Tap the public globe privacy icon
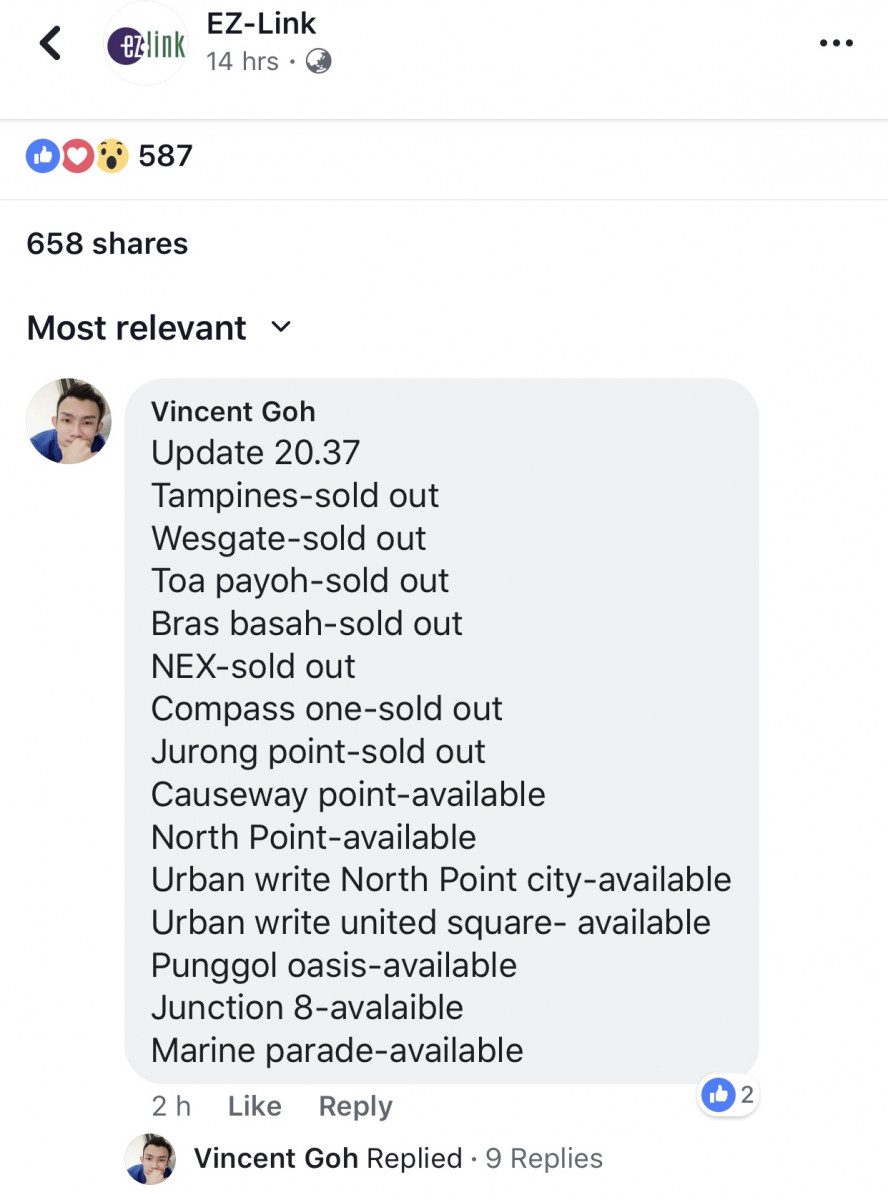Screen dimensions: 888x1200 (x=318, y=62)
